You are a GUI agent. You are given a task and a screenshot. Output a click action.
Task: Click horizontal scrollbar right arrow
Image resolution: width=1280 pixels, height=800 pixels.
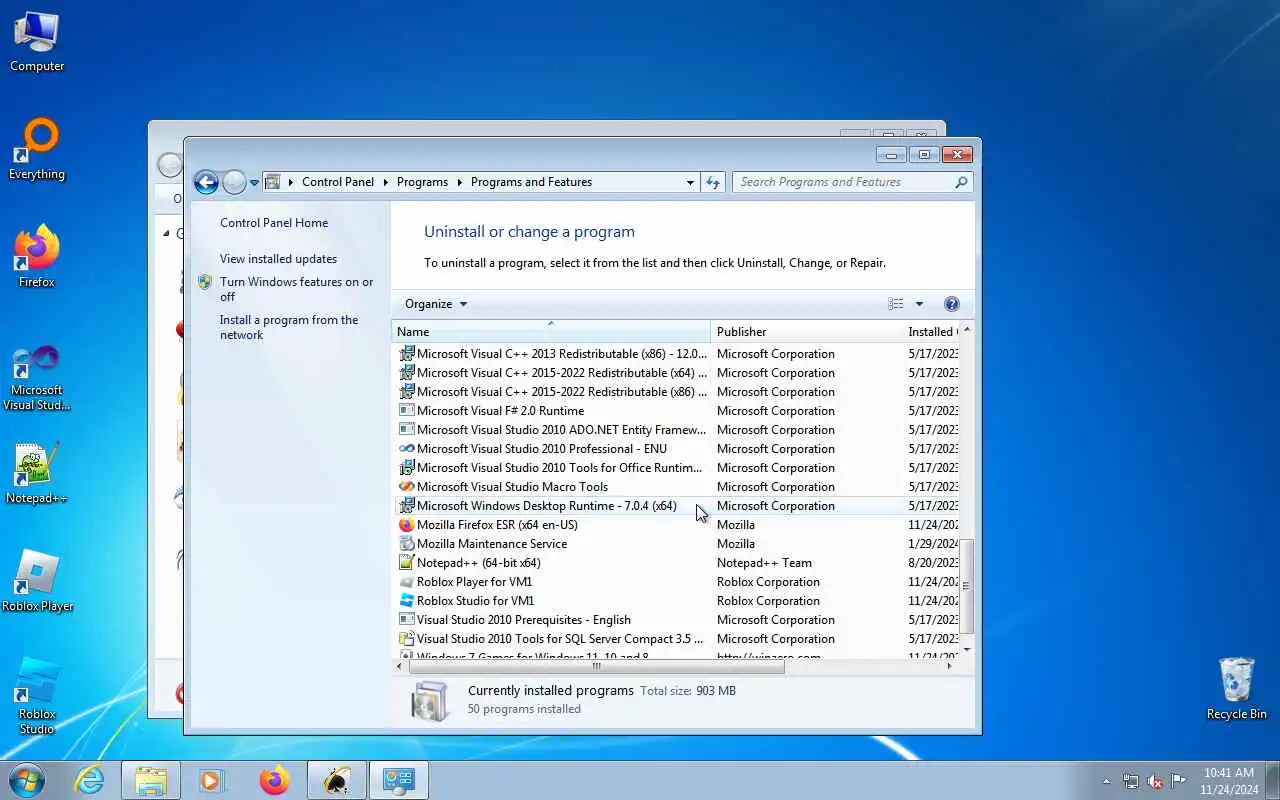click(950, 666)
